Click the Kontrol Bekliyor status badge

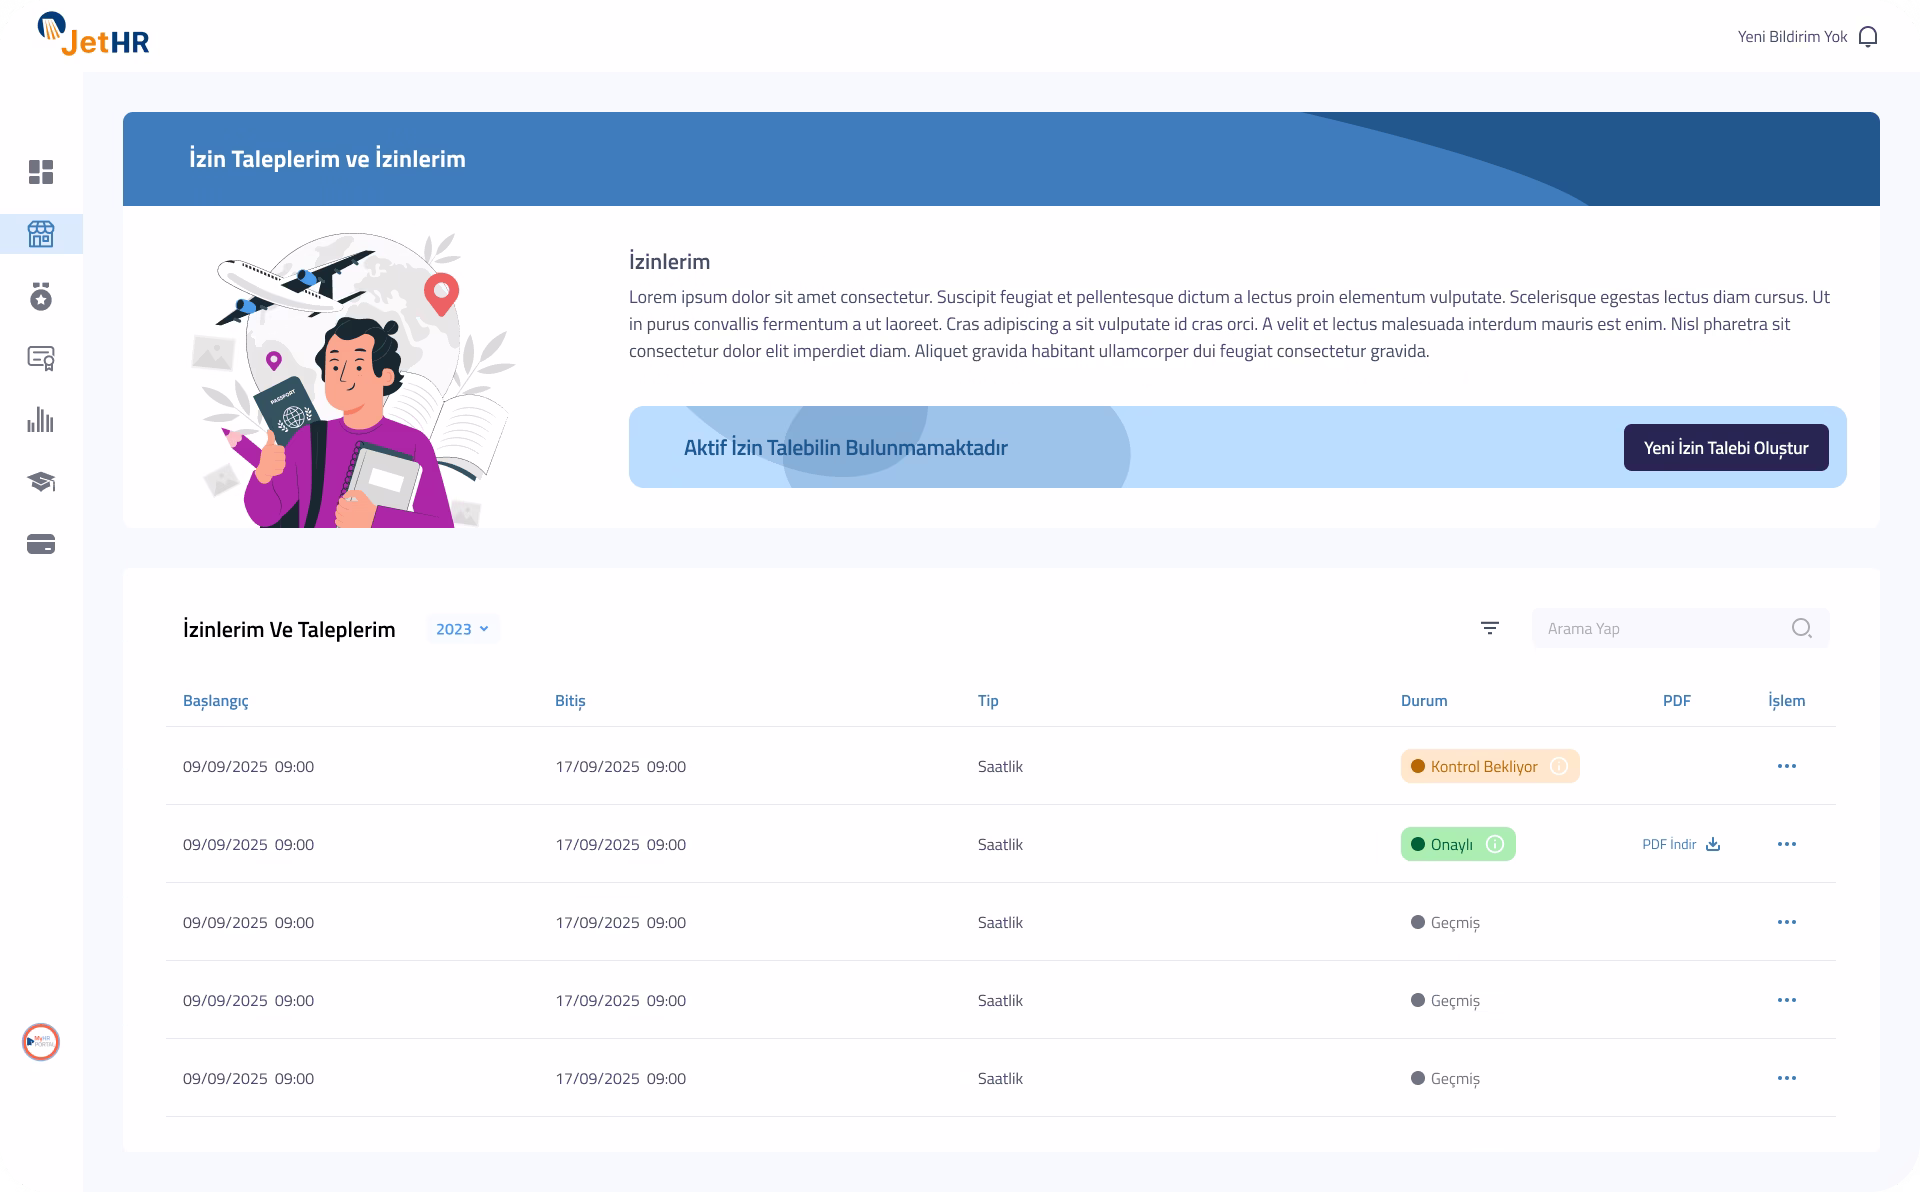click(1490, 766)
